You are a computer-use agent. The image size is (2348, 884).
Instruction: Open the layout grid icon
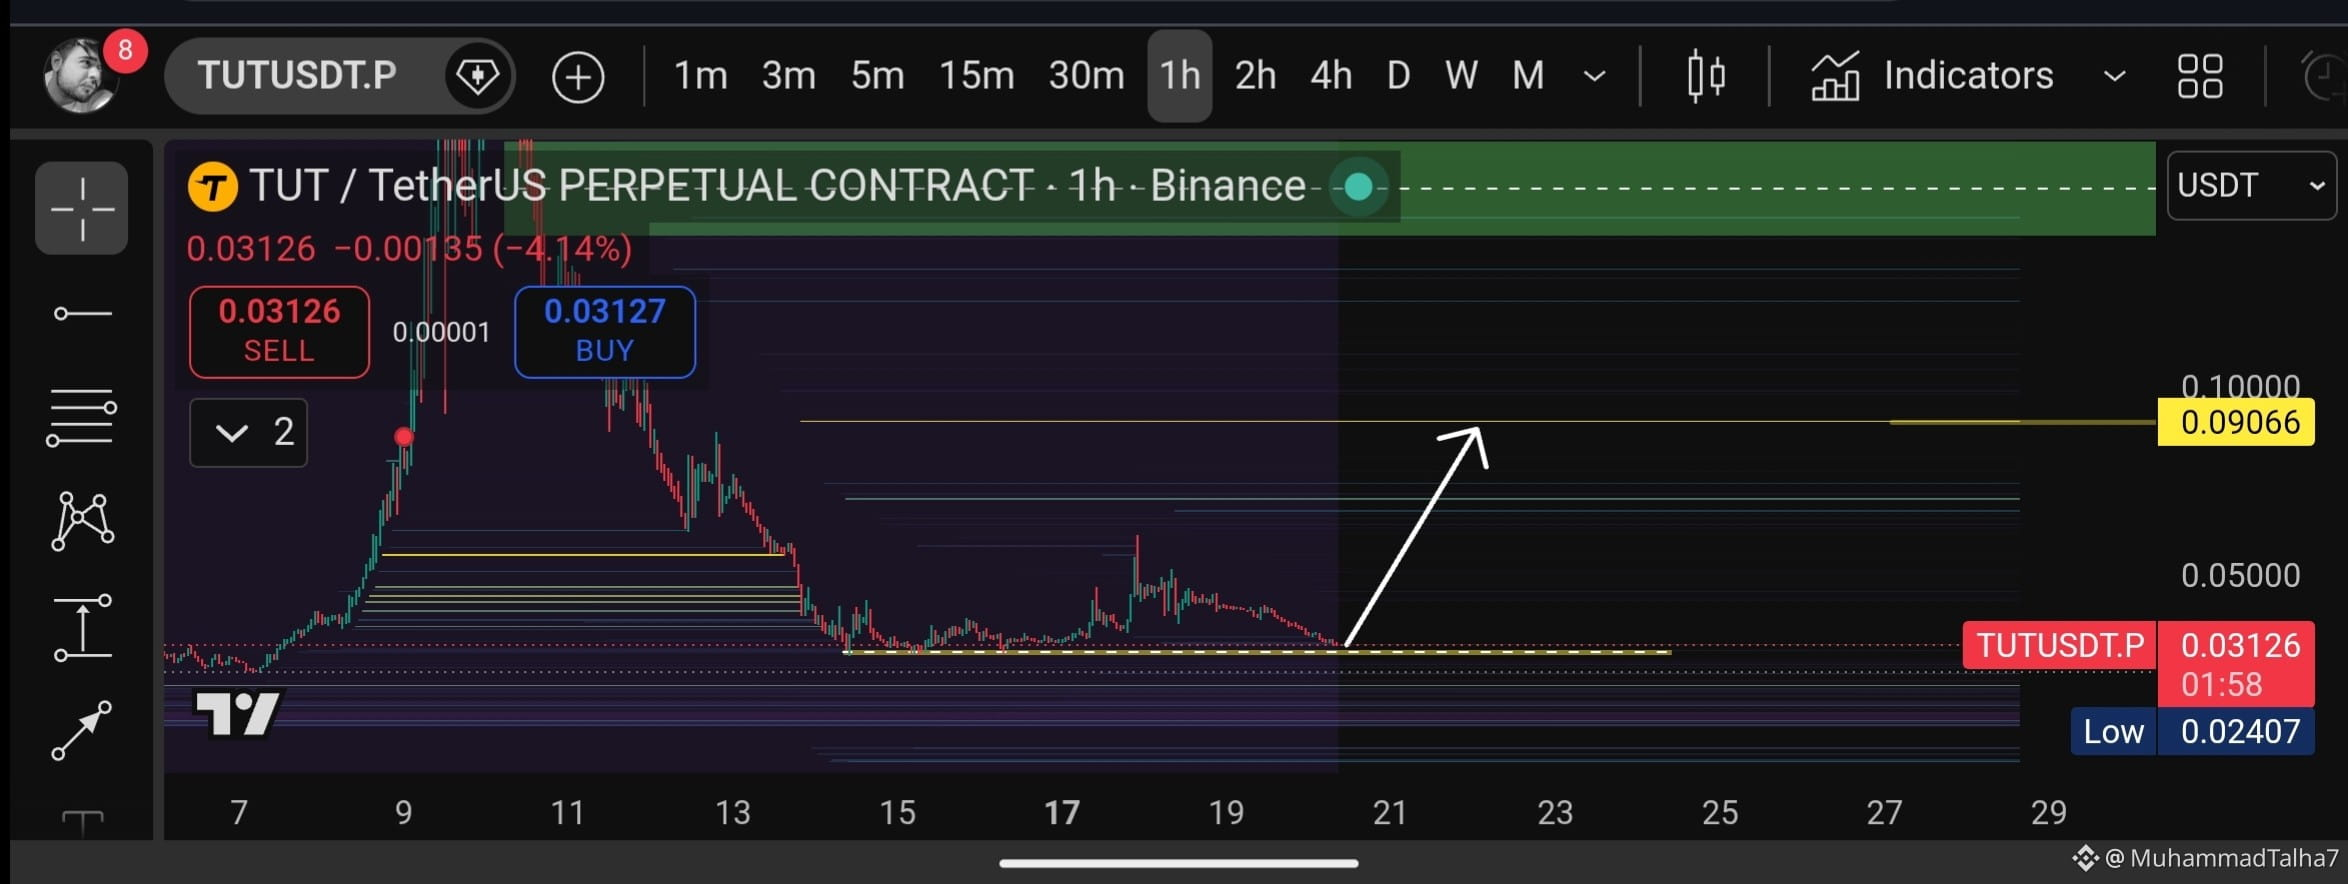click(x=2200, y=76)
